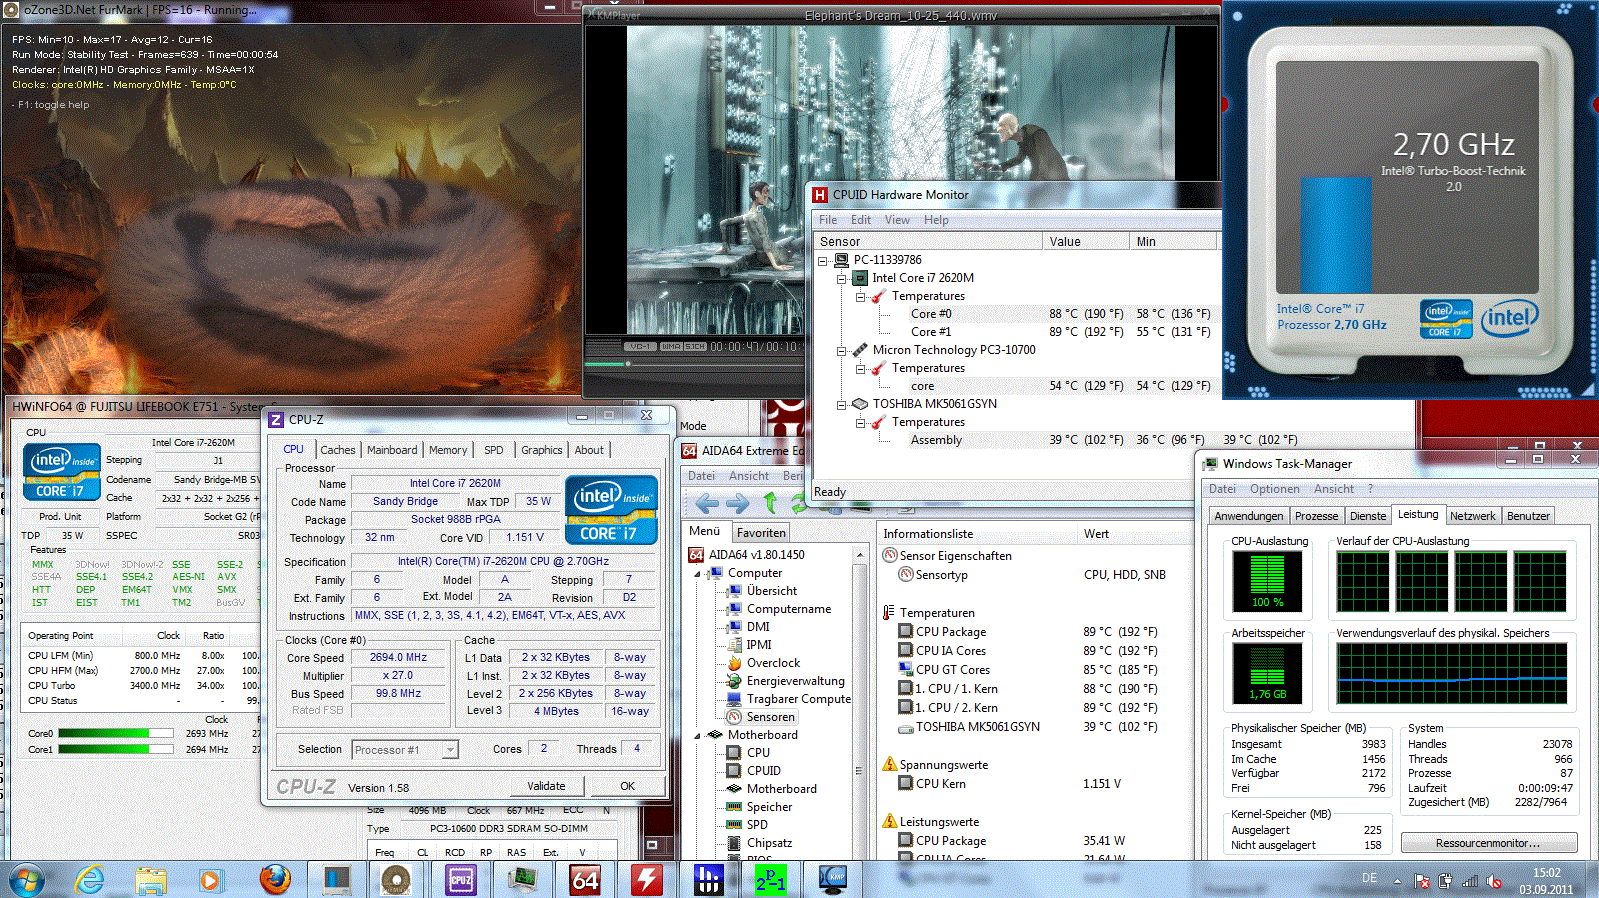Click the volume speaker tray icon
This screenshot has height=898, width=1599.
point(1494,881)
